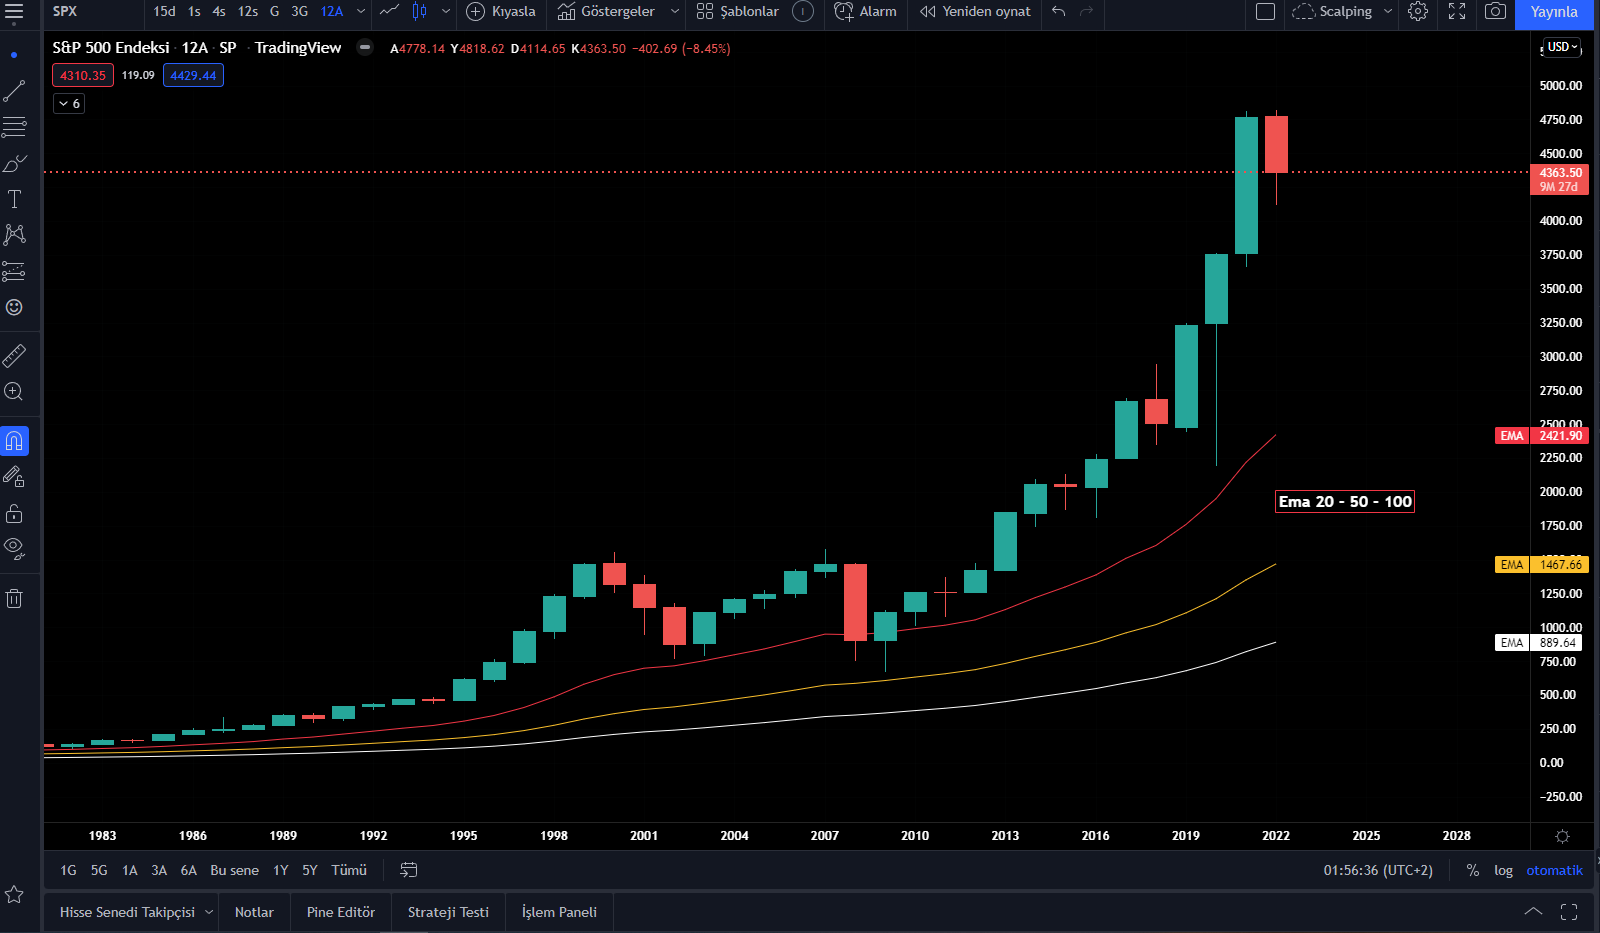The height and width of the screenshot is (933, 1600).
Task: Toggle the symbol legend minus icon
Action: 365,47
